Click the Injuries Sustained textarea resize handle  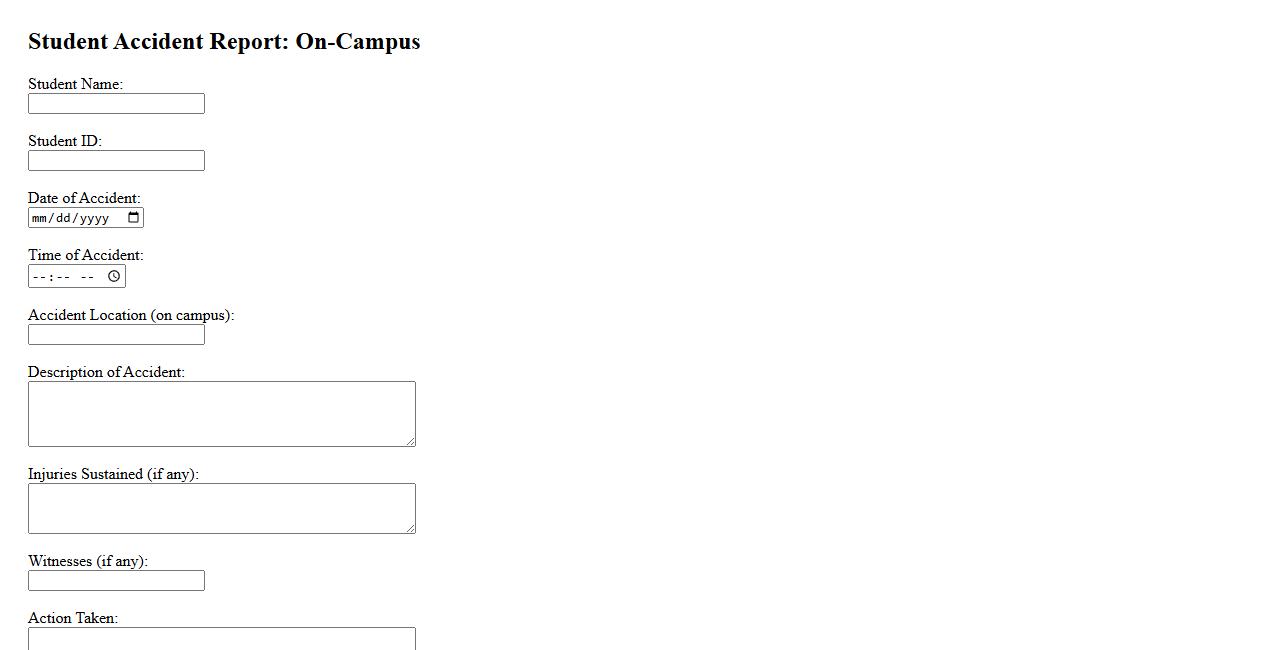pyautogui.click(x=410, y=528)
